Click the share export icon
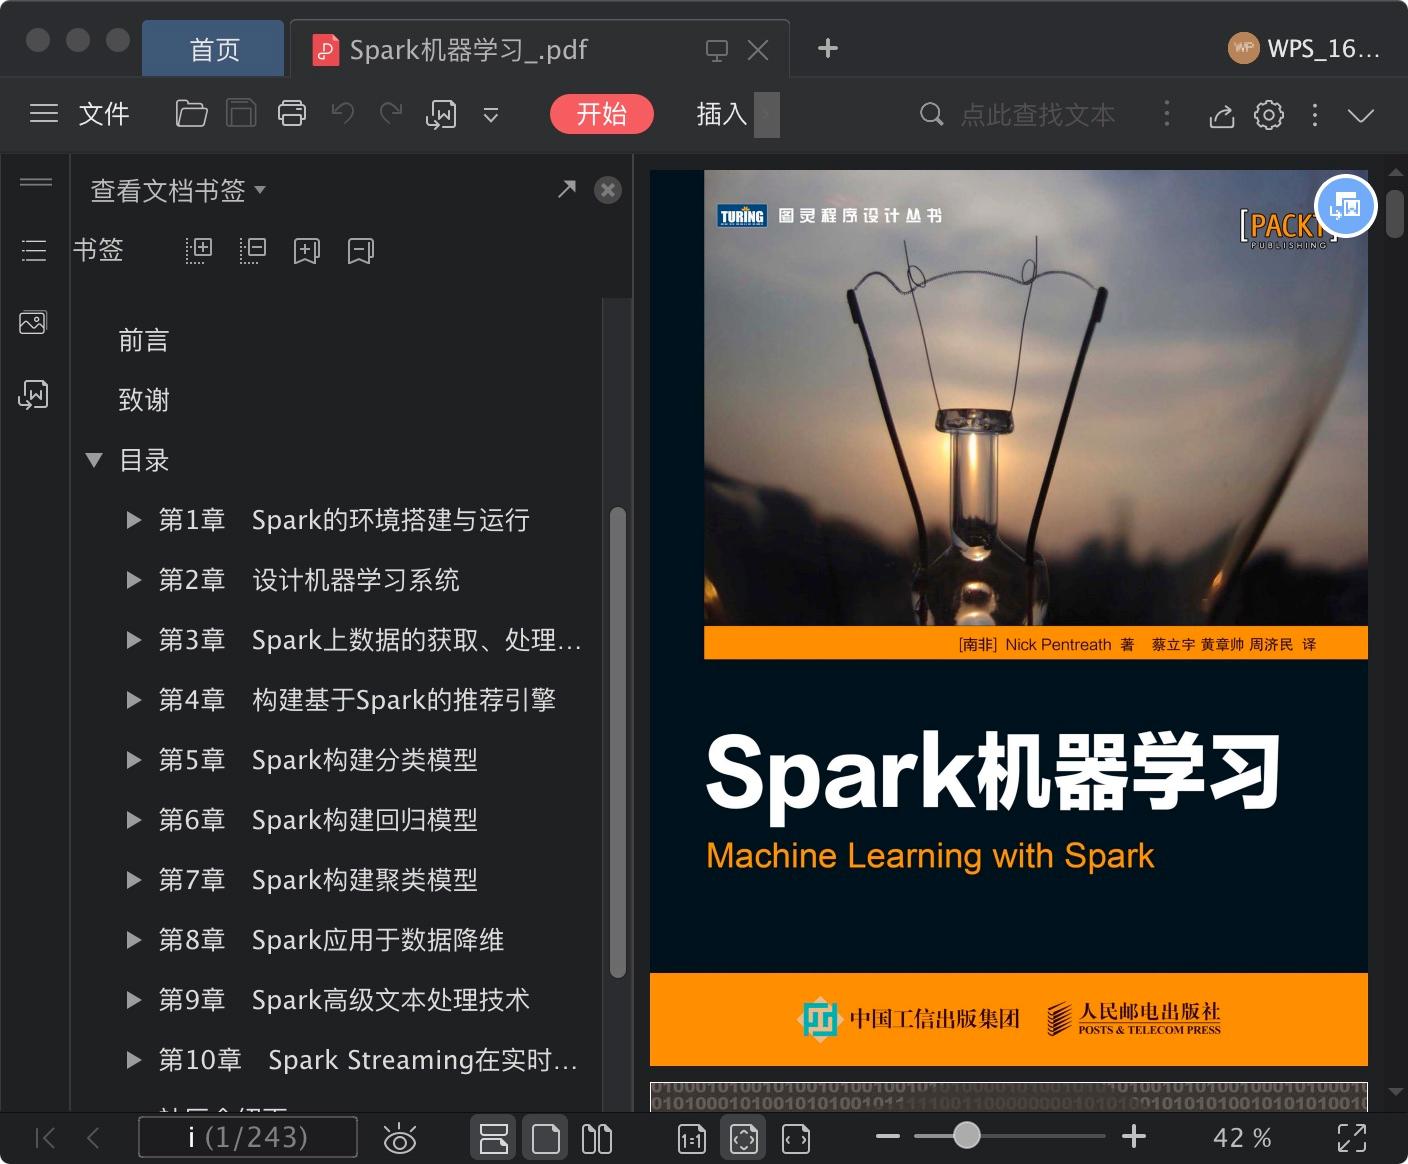Image resolution: width=1408 pixels, height=1164 pixels. 1221,116
